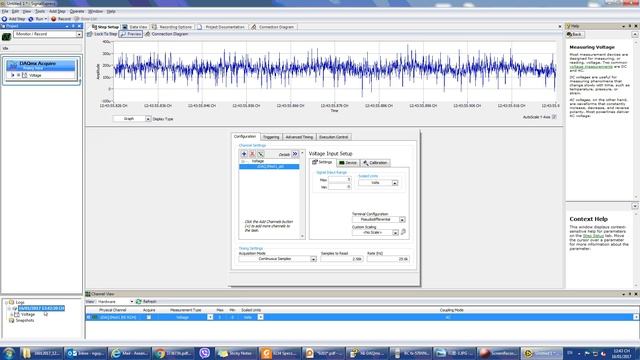
Task: Click the custom scaling wrench icon
Action: (x=403, y=232)
